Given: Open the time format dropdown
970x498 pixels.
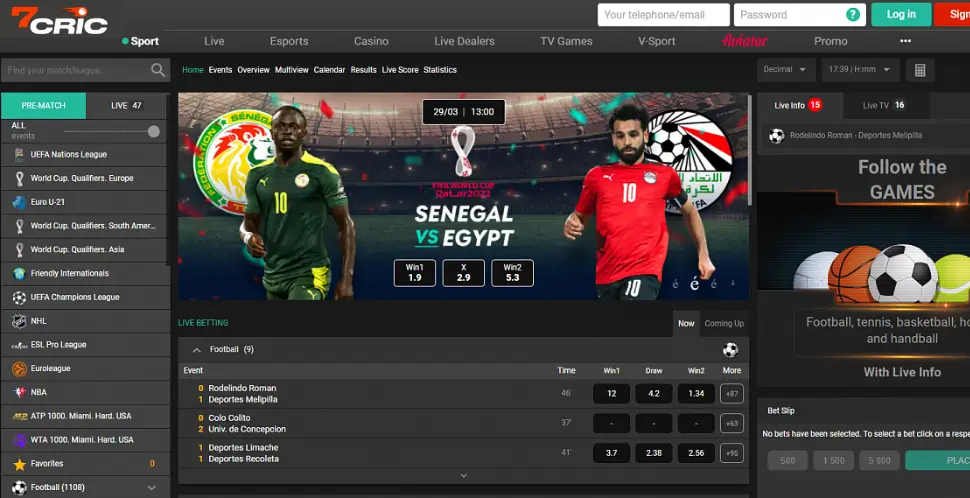Looking at the screenshot, I should 860,70.
